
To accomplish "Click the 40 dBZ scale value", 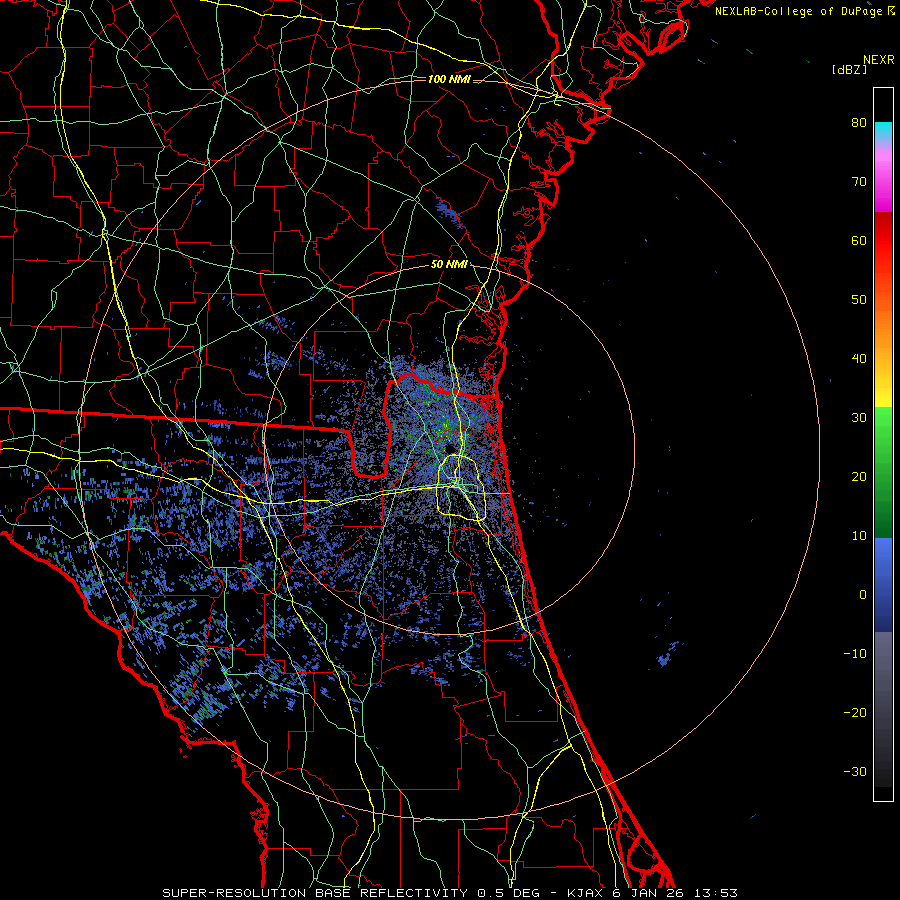I will [859, 359].
